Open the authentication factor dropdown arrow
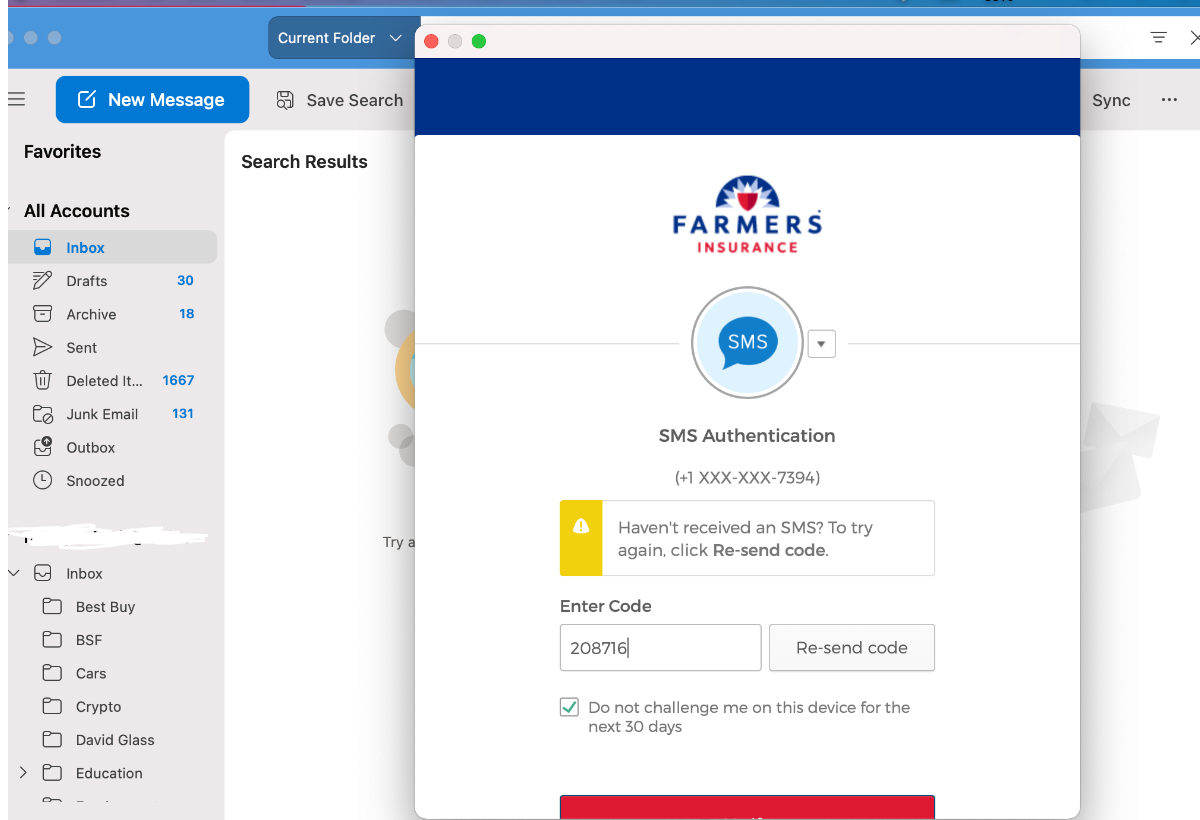This screenshot has height=820, width=1200. pos(821,343)
